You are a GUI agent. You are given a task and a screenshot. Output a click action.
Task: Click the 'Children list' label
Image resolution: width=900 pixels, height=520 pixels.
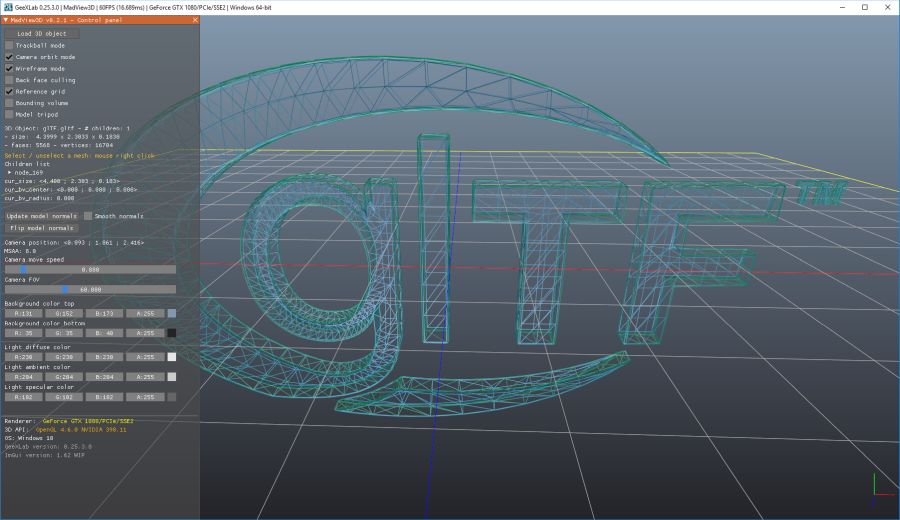[x=27, y=164]
